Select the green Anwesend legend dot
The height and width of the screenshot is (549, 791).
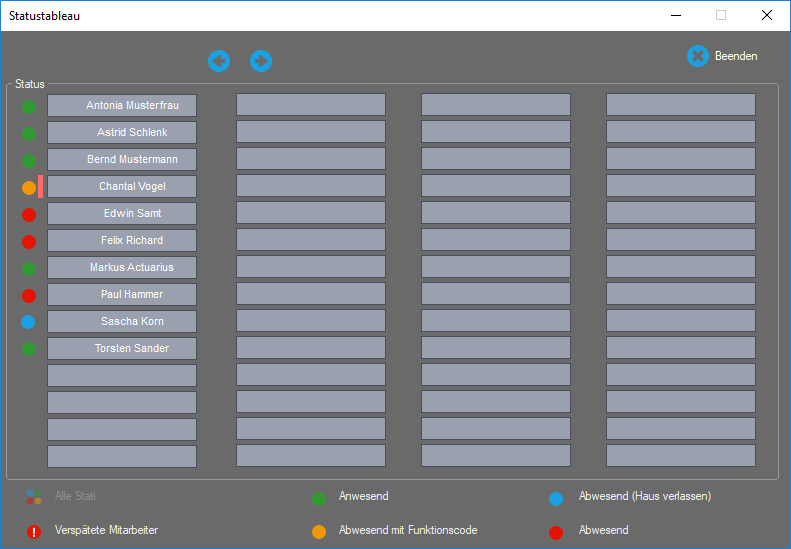click(319, 498)
